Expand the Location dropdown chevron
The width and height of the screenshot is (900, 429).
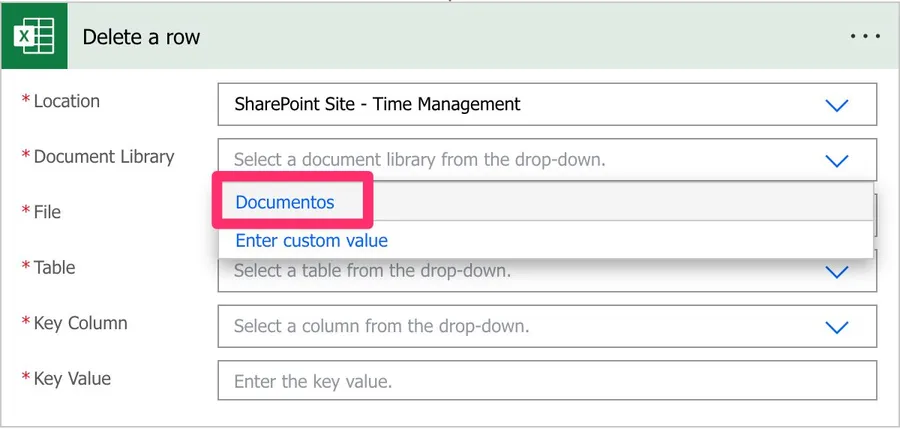(x=836, y=105)
